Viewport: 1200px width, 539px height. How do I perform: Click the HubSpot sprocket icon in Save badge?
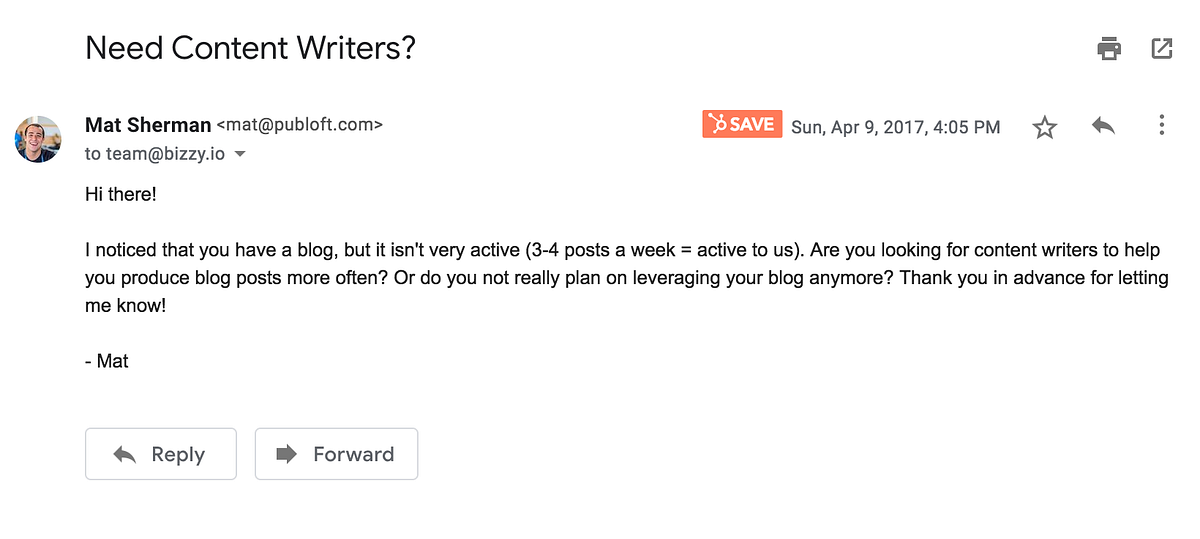coord(716,124)
